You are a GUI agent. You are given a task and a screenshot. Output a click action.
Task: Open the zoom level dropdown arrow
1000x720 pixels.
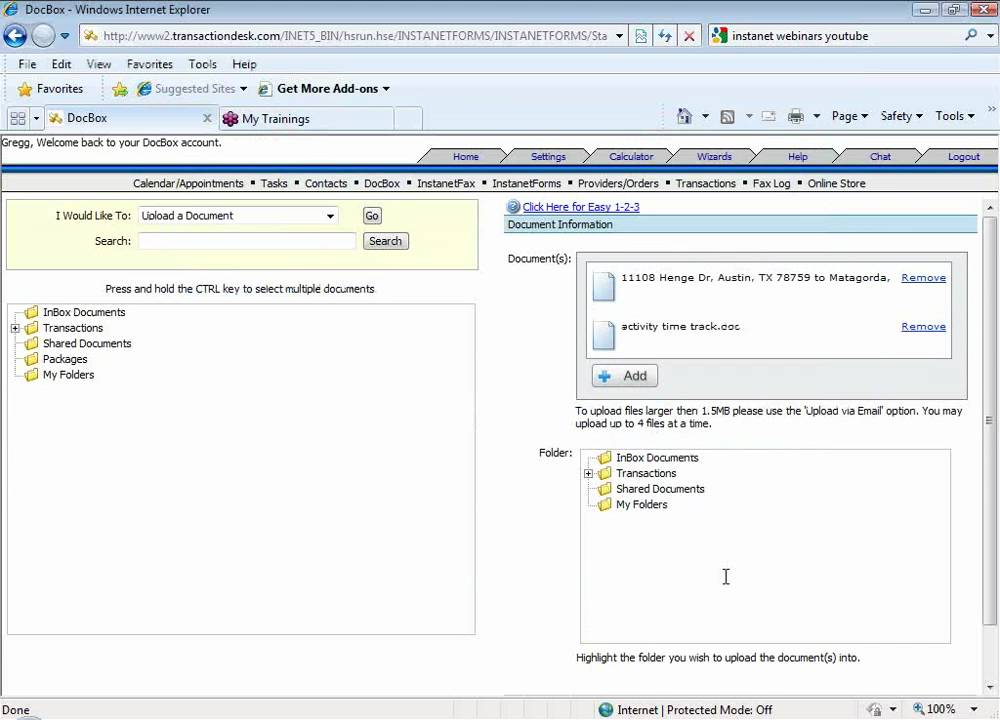974,709
